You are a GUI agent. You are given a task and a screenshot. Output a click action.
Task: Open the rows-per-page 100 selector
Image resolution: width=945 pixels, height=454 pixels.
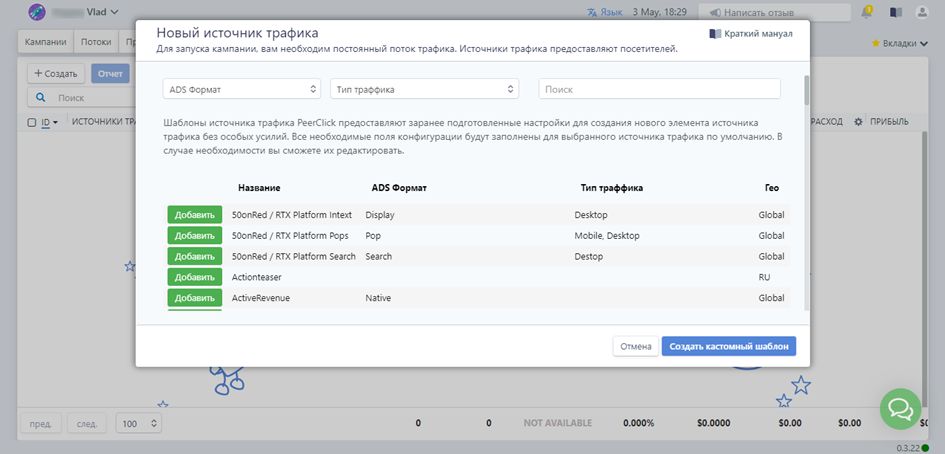[139, 423]
